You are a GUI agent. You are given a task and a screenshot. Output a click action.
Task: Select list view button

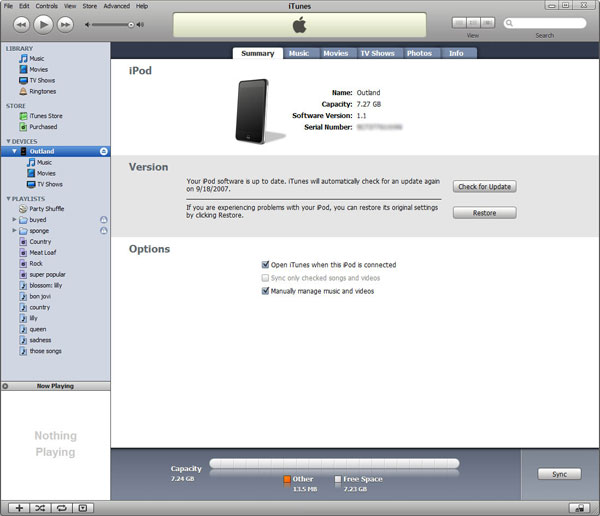pos(459,23)
